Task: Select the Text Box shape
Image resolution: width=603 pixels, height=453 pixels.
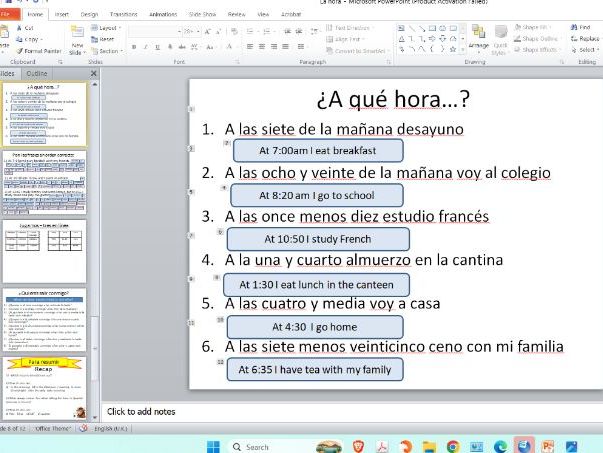Action: pyautogui.click(x=401, y=28)
